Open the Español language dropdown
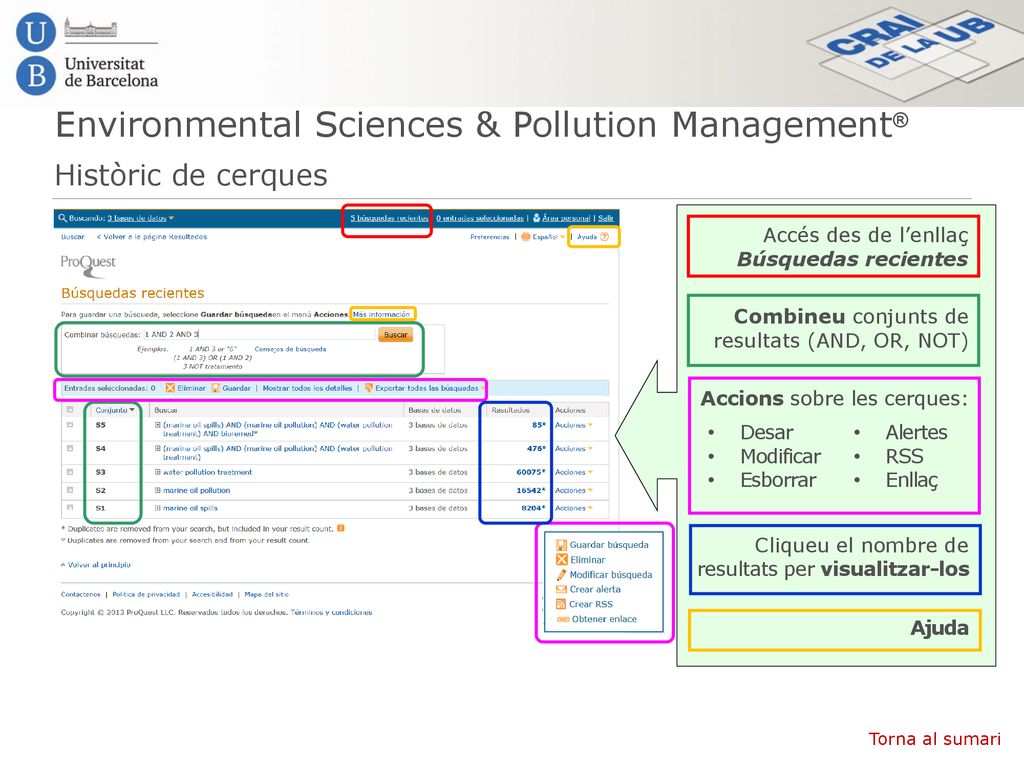The width and height of the screenshot is (1024, 768). (x=544, y=237)
